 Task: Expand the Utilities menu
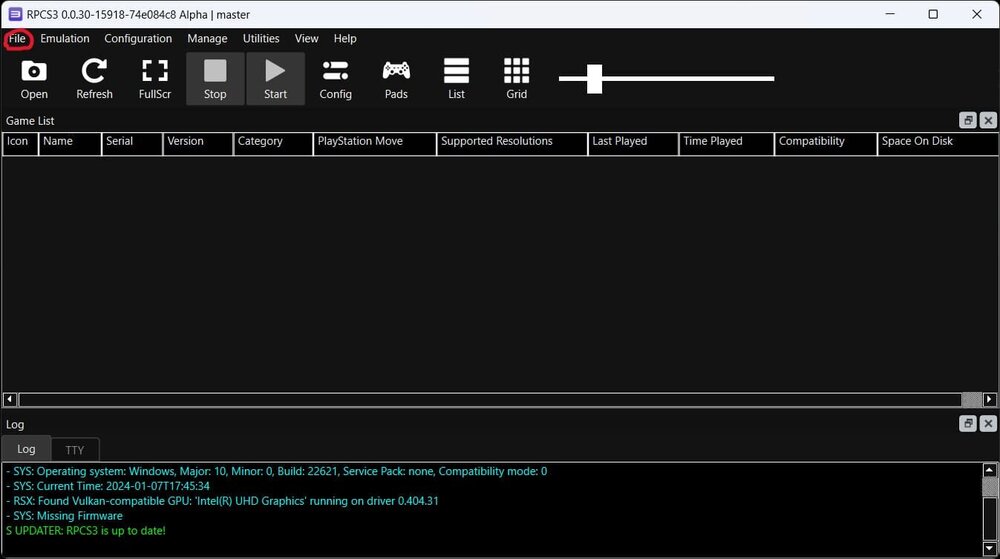261,39
